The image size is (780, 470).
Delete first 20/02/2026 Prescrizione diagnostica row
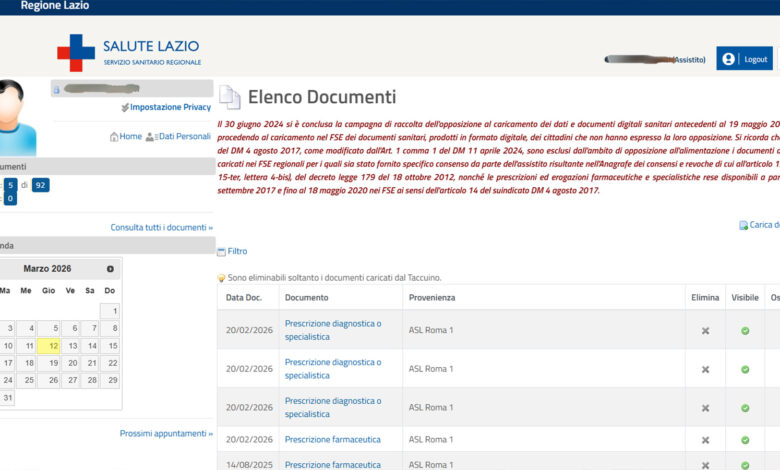point(705,331)
